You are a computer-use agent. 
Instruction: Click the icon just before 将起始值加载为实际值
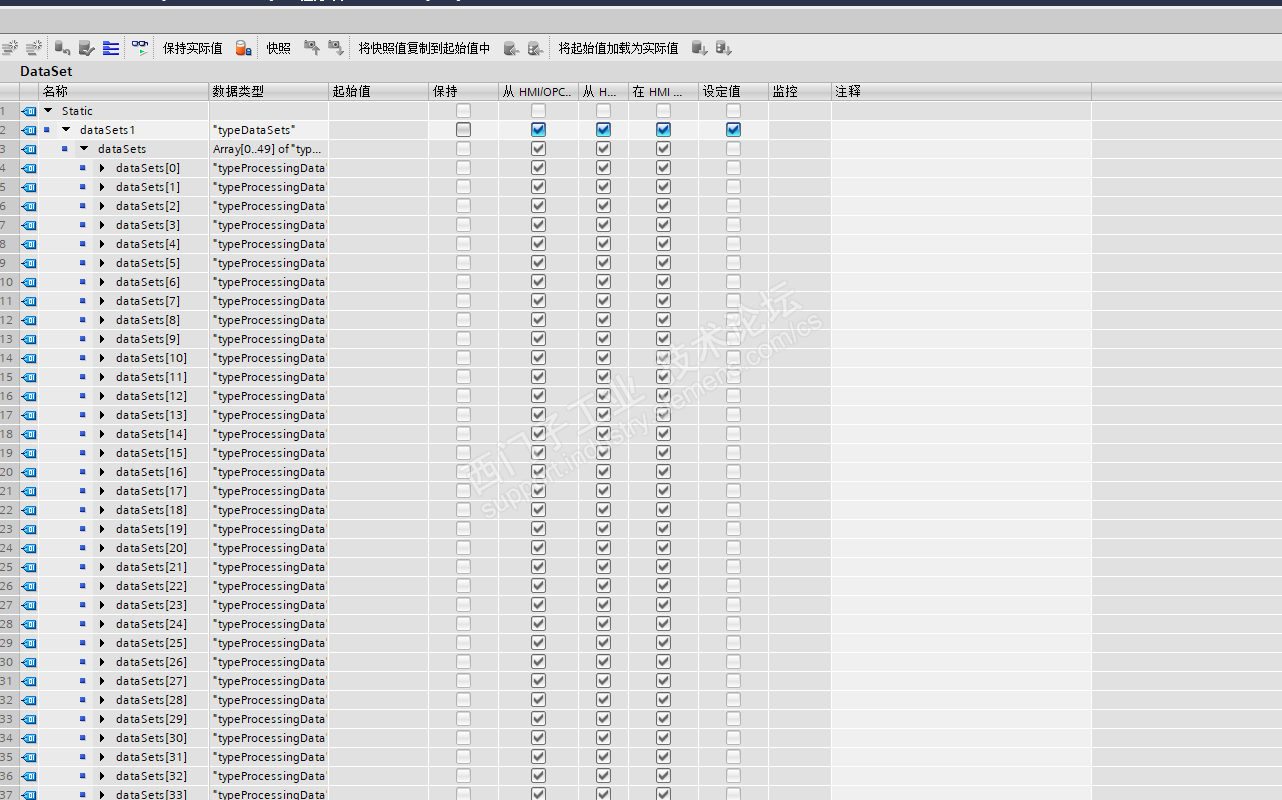point(535,47)
